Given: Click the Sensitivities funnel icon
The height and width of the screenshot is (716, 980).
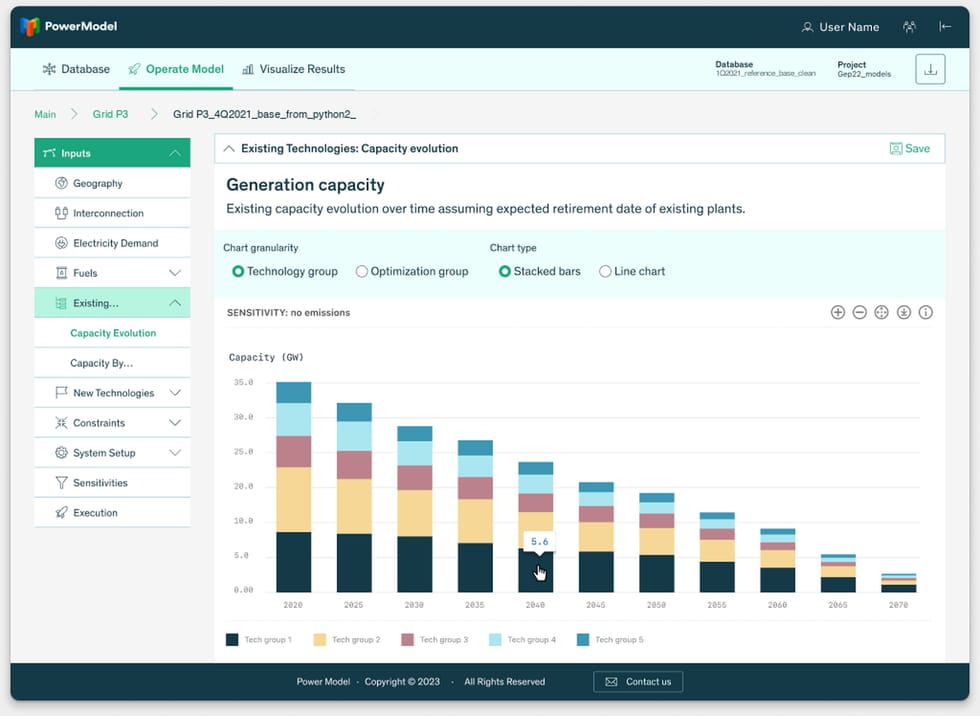Looking at the screenshot, I should [61, 483].
